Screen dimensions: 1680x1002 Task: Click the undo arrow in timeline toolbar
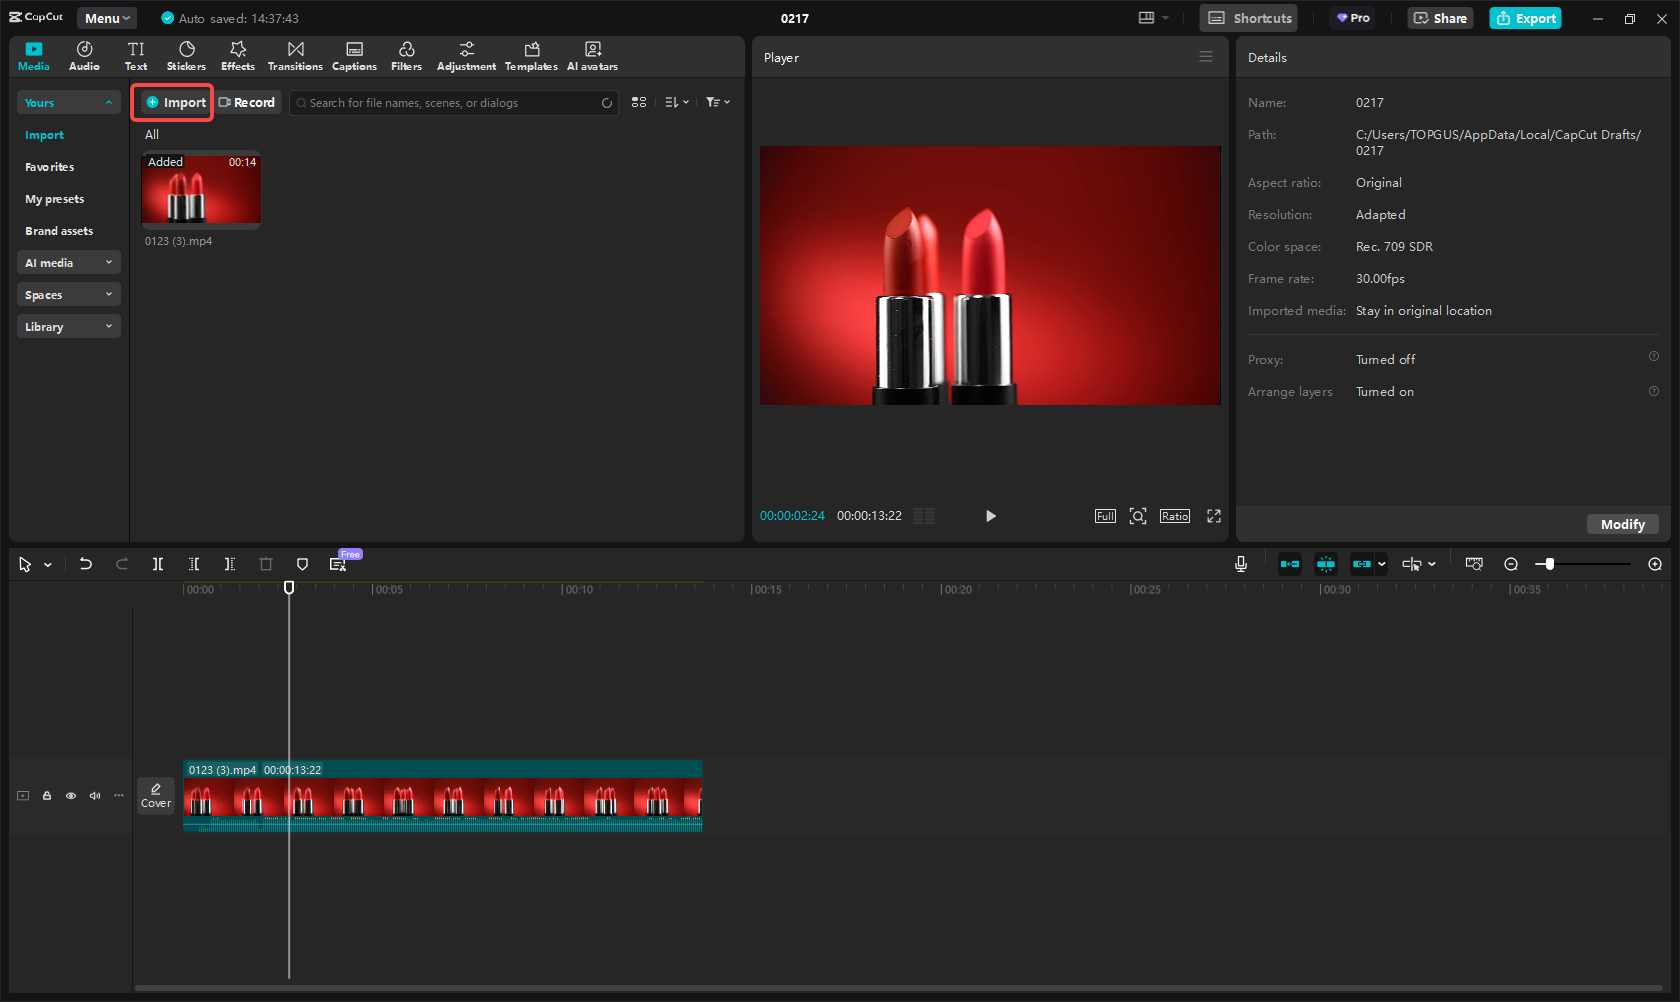click(x=86, y=564)
